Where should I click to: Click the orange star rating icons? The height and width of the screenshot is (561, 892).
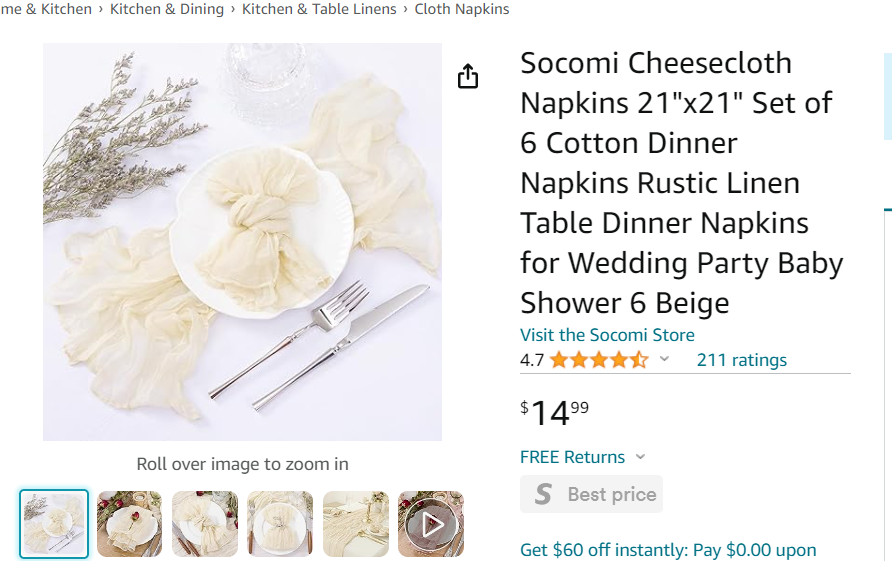(598, 360)
